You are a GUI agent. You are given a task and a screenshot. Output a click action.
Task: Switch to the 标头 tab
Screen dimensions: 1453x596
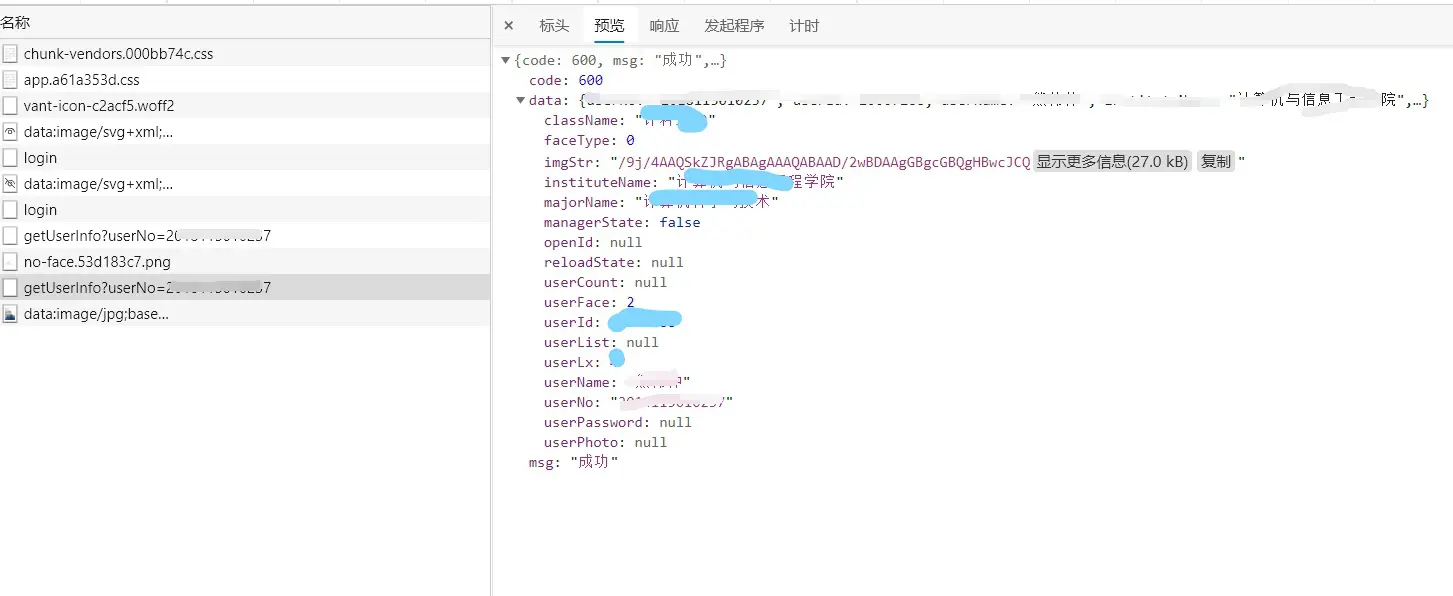pyautogui.click(x=554, y=26)
